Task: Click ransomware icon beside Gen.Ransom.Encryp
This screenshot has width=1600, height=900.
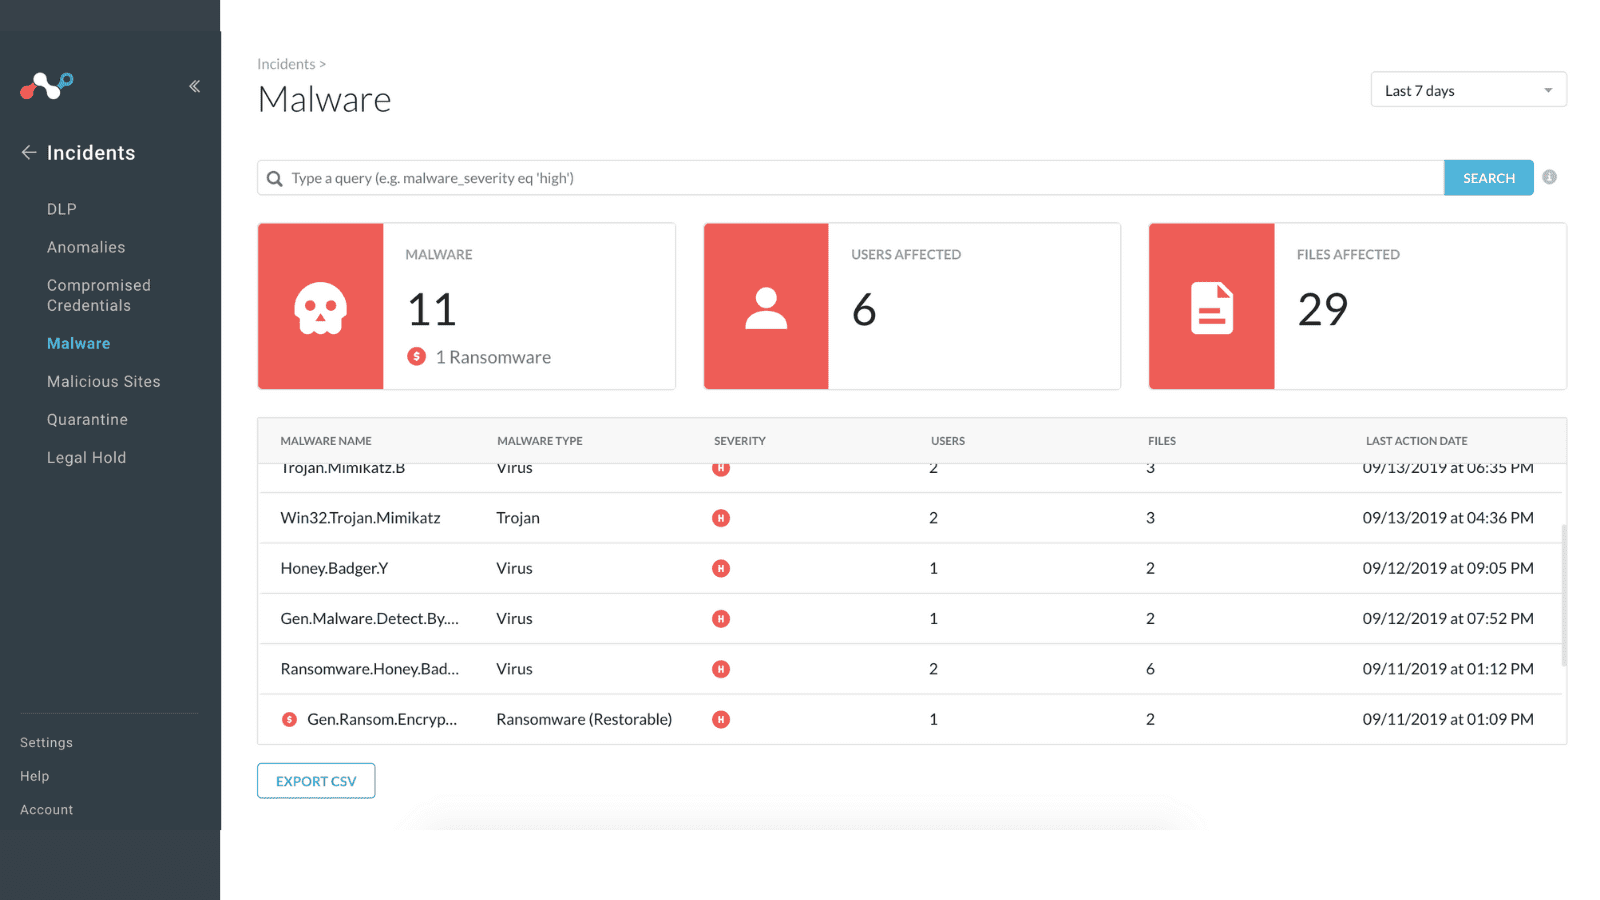Action: pyautogui.click(x=289, y=719)
